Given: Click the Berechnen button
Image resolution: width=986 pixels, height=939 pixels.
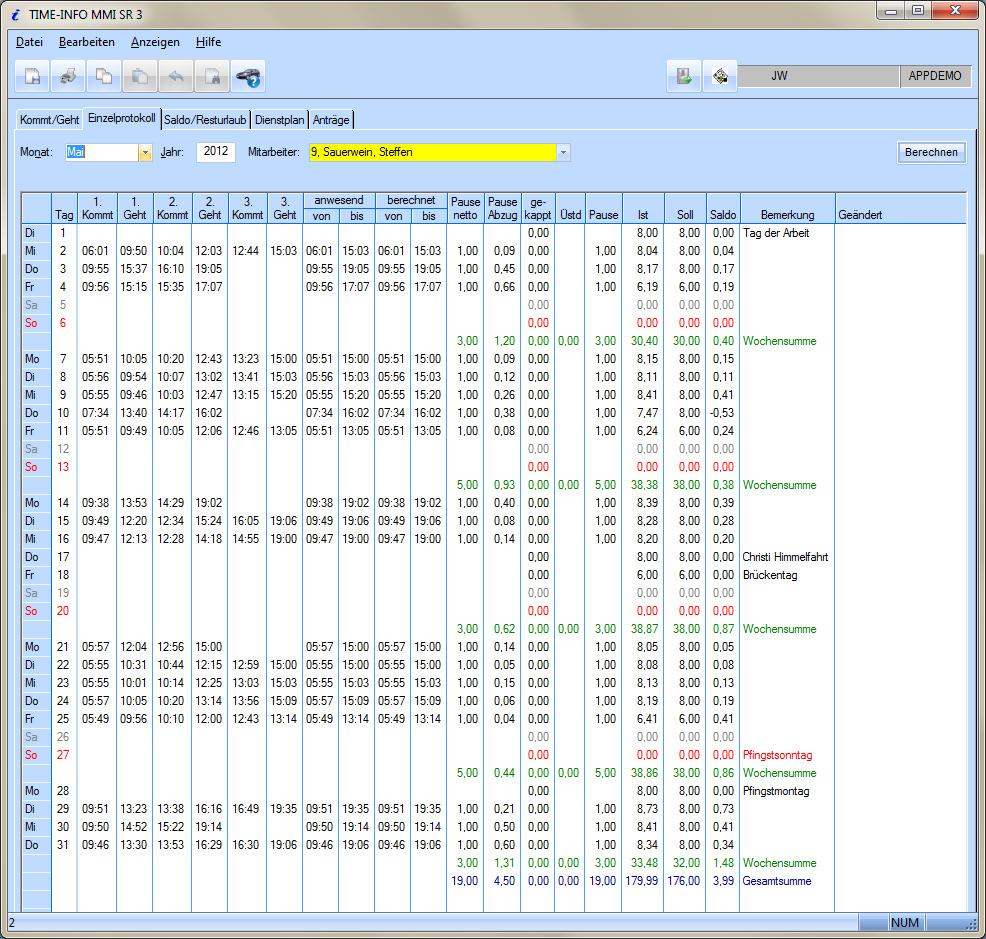Looking at the screenshot, I should coord(931,152).
